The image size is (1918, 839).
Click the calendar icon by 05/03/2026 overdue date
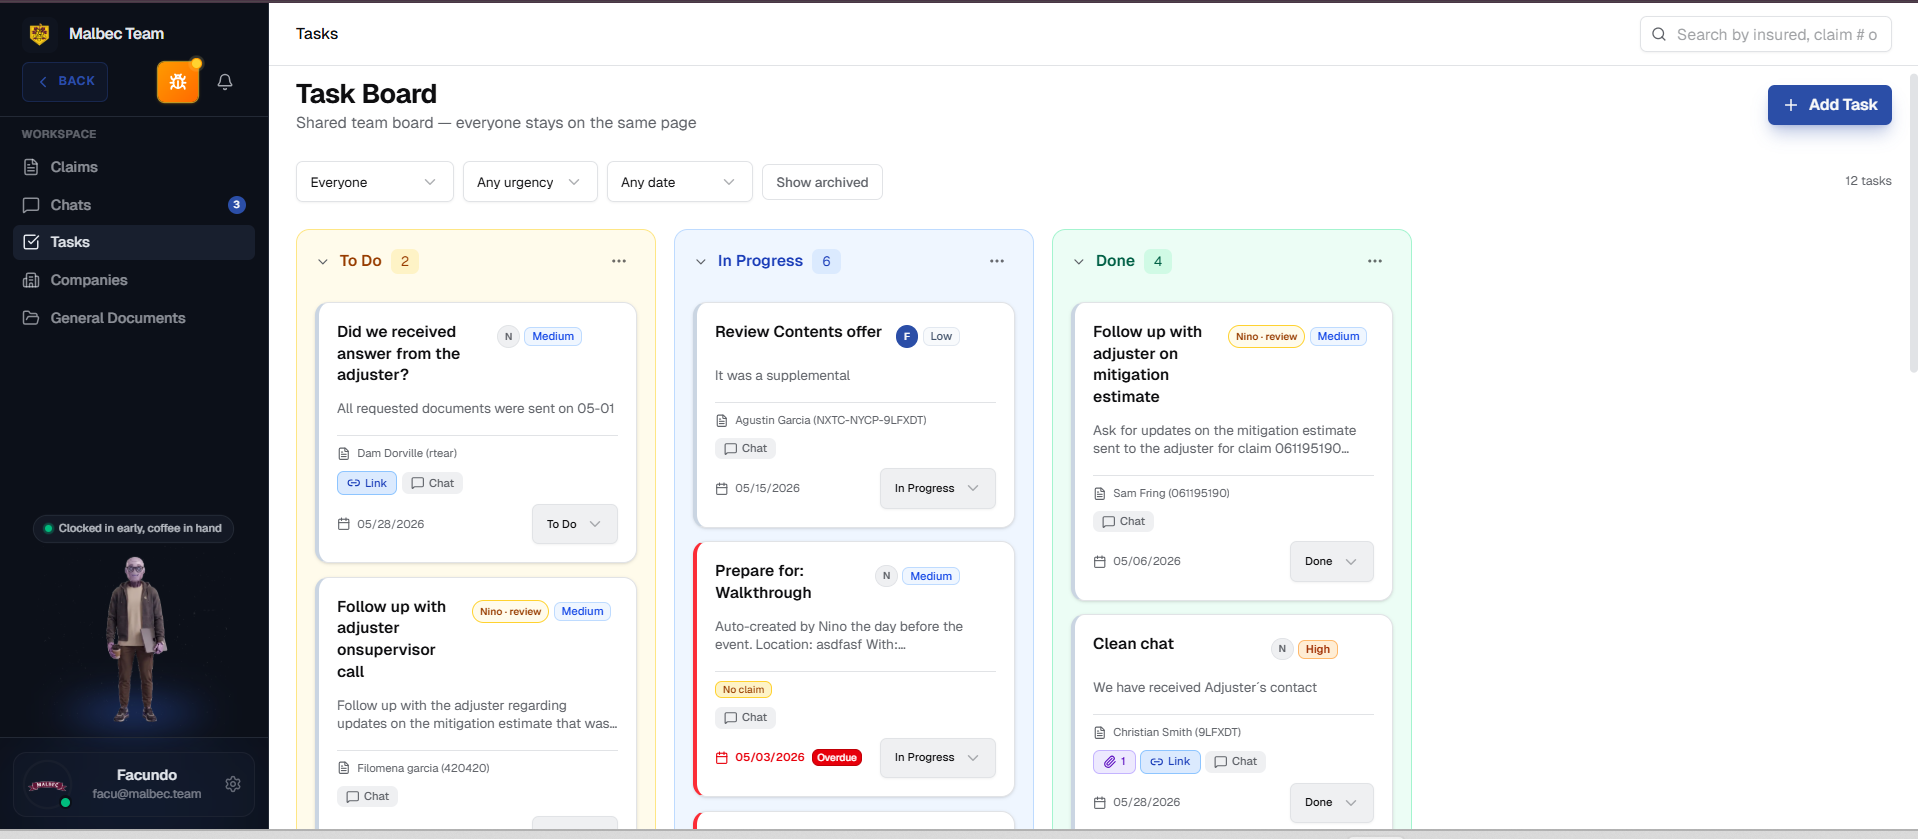[722, 758]
